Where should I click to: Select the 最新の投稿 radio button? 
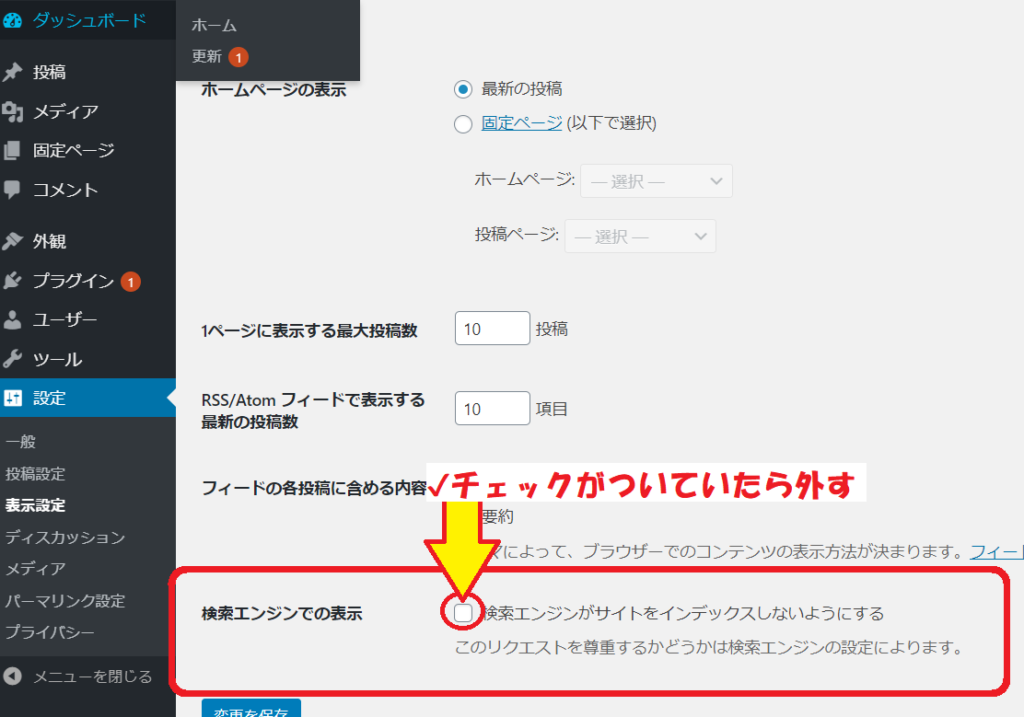(462, 89)
